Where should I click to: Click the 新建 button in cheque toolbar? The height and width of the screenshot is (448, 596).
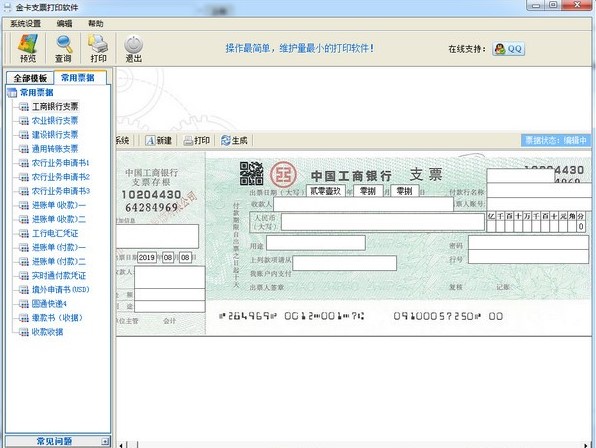[x=159, y=141]
